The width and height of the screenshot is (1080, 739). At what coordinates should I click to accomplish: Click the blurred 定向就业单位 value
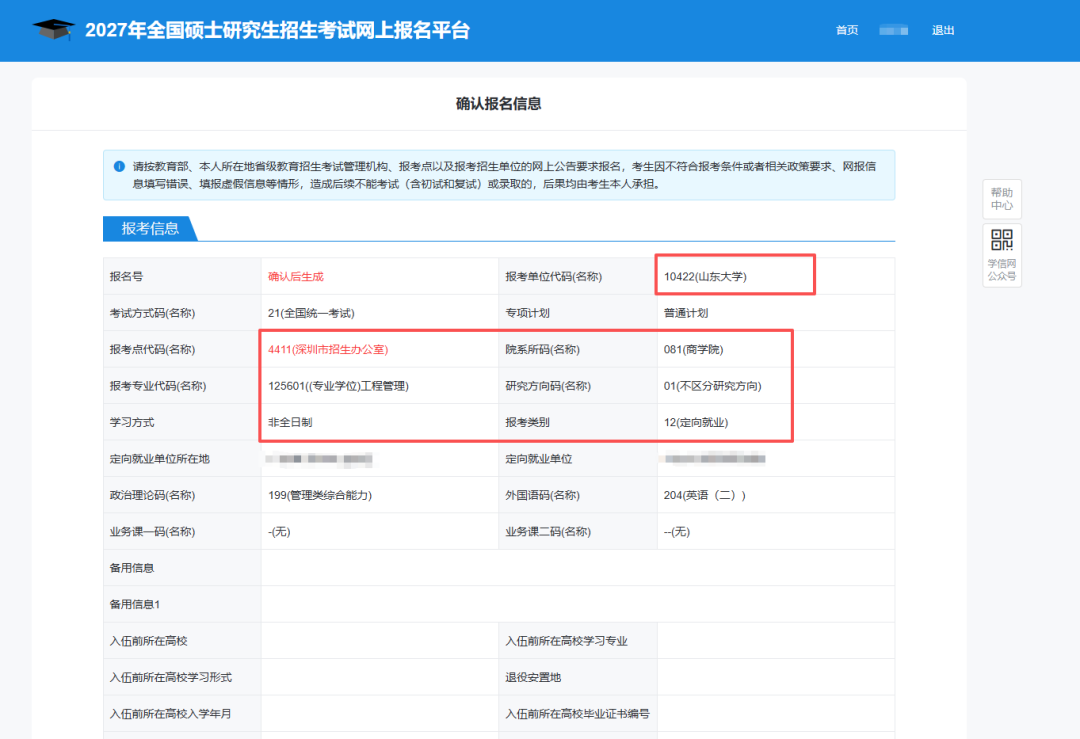click(x=714, y=459)
